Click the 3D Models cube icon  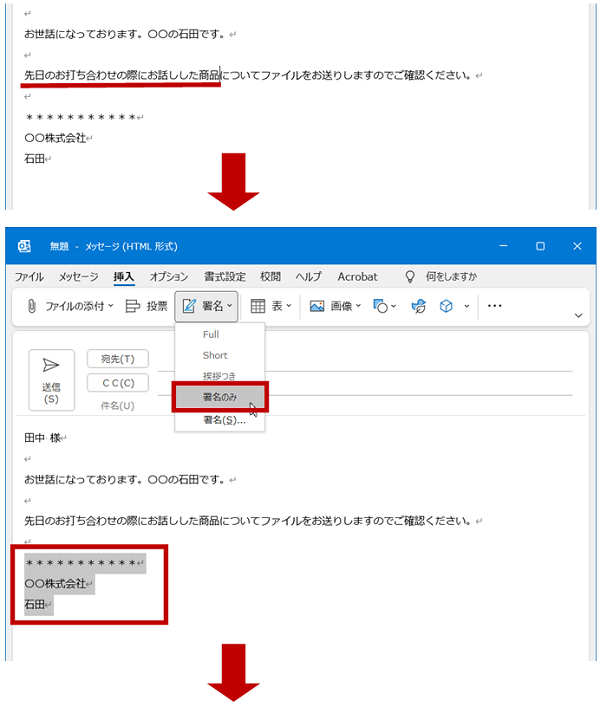coord(447,306)
